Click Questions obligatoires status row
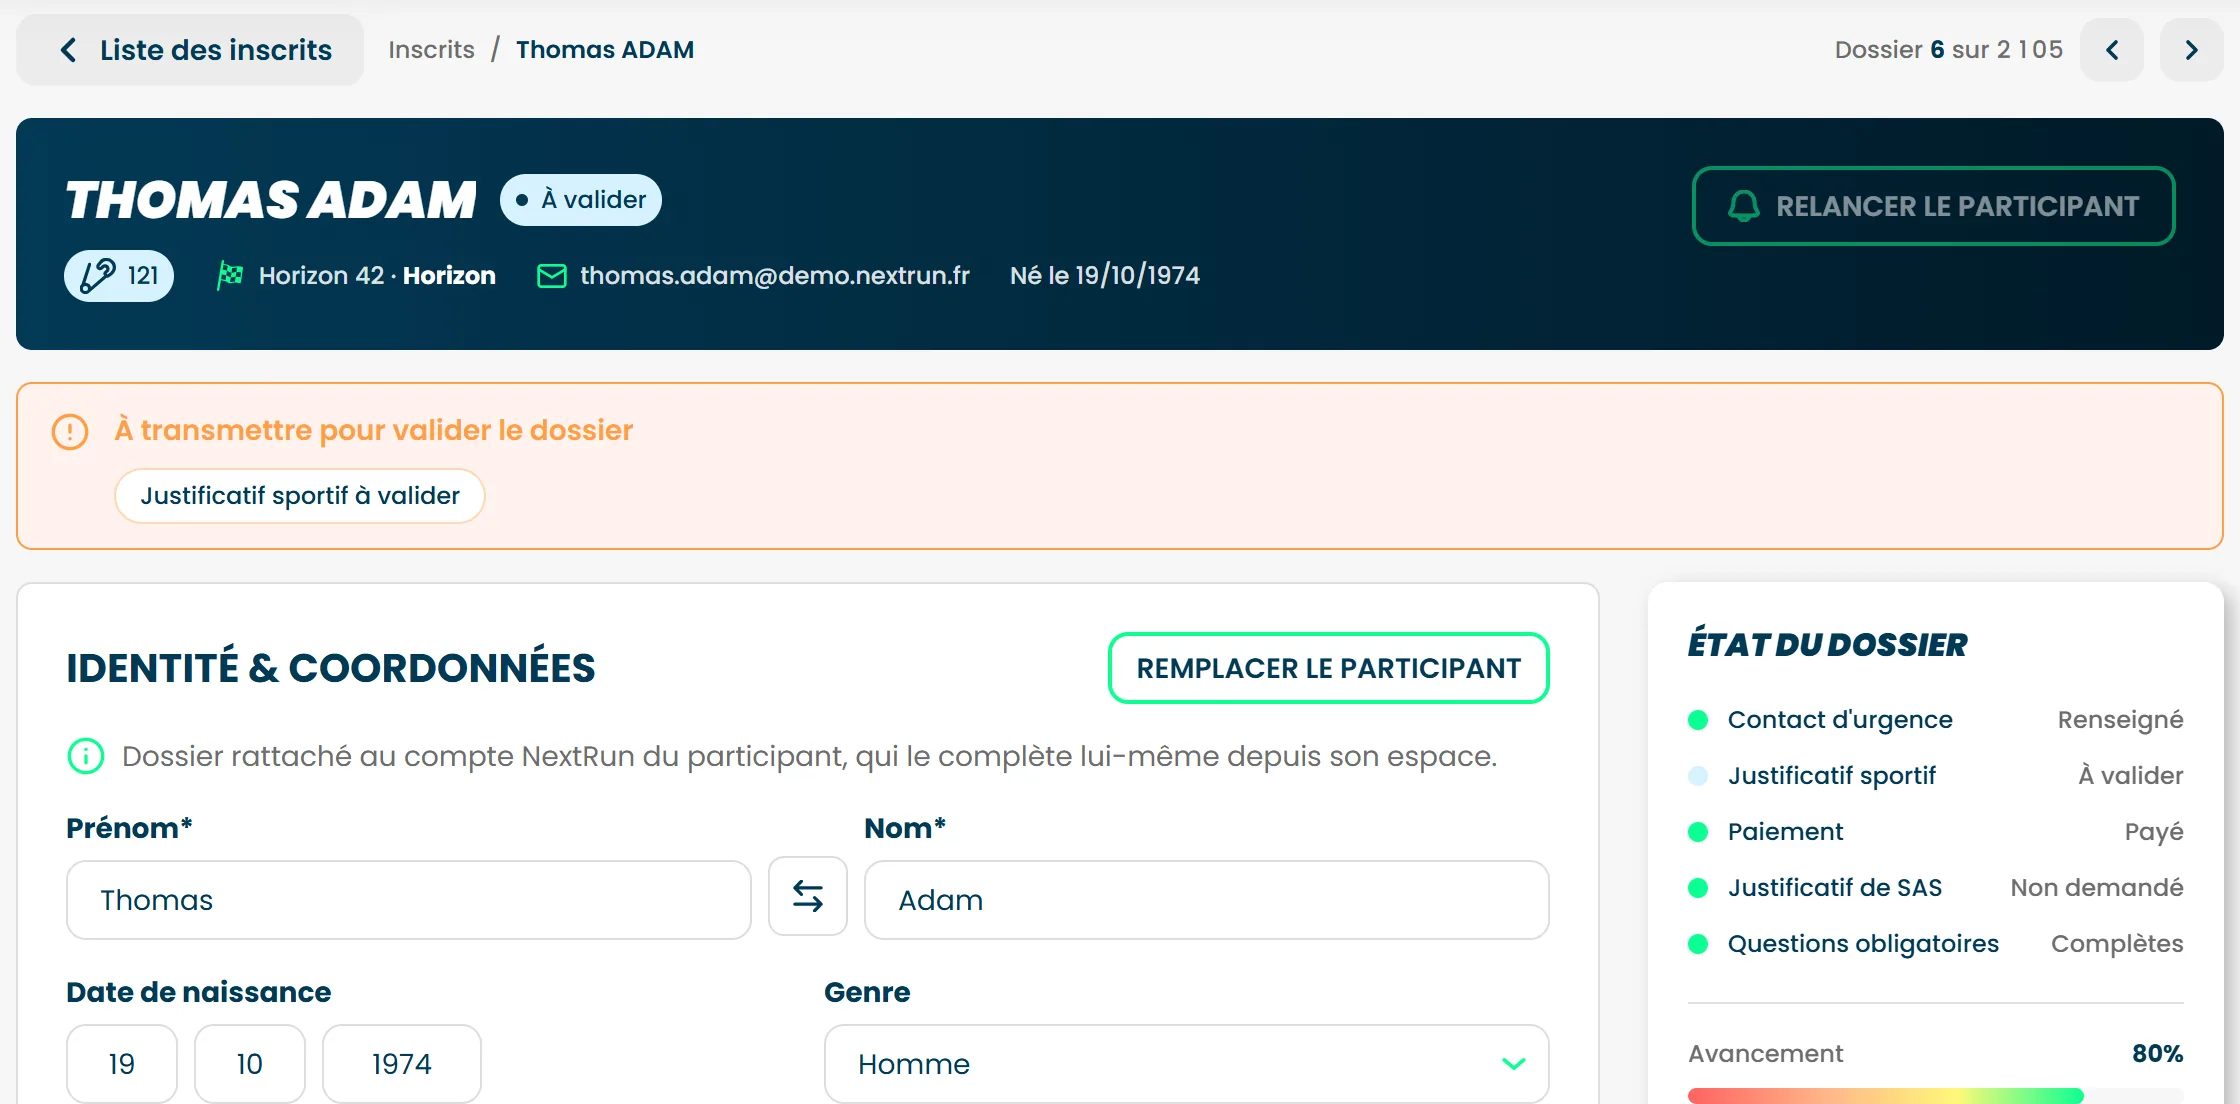The width and height of the screenshot is (2240, 1104). (1935, 944)
